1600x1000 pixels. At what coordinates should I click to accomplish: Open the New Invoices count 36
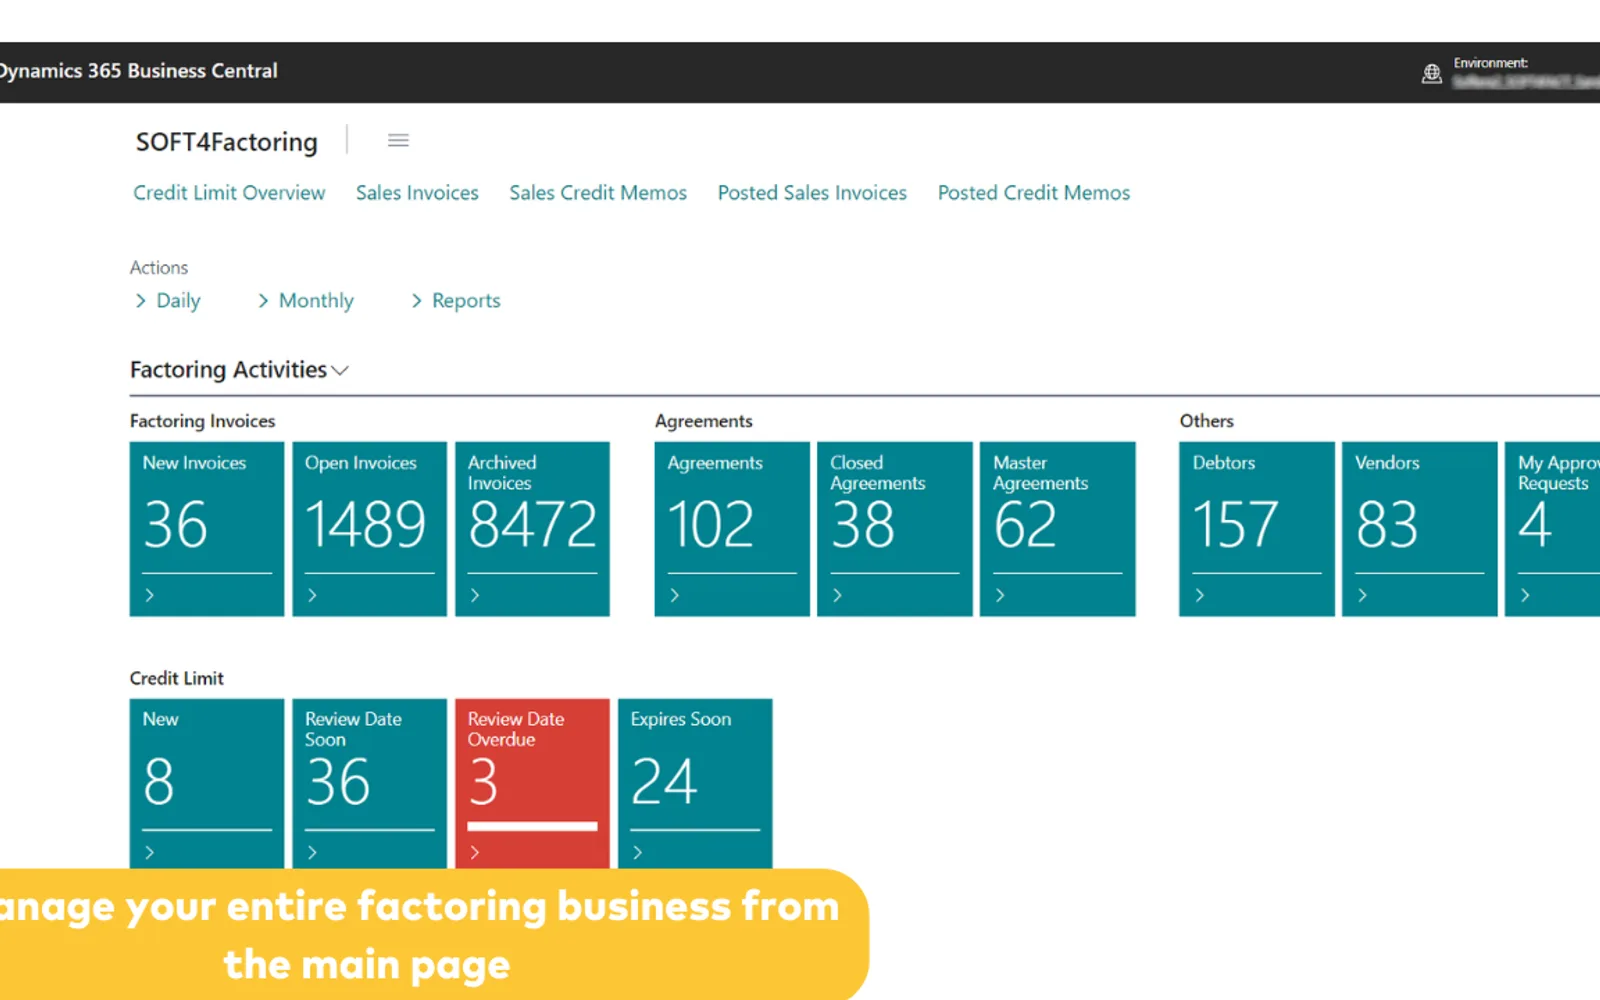tap(176, 525)
